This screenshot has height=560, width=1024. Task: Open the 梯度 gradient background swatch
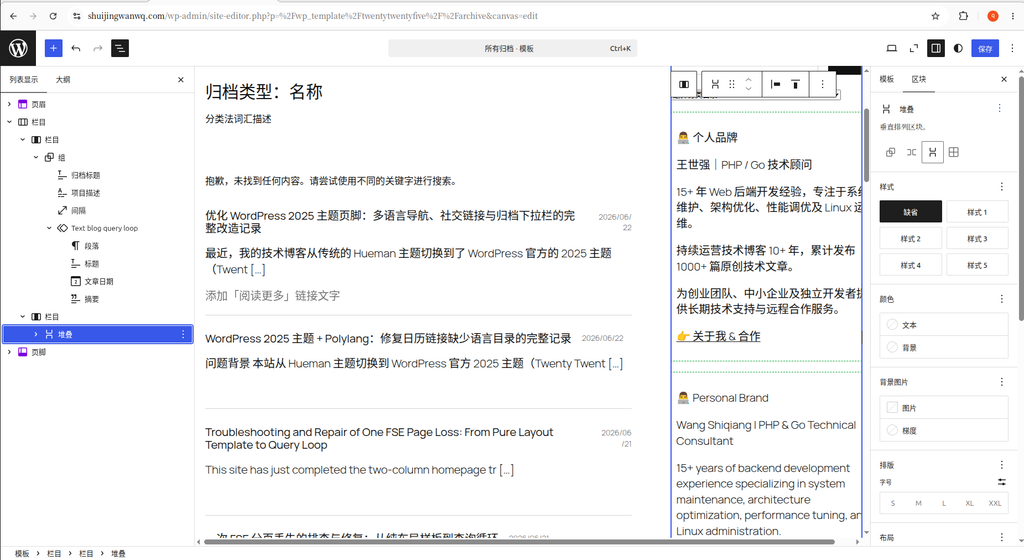coord(944,430)
